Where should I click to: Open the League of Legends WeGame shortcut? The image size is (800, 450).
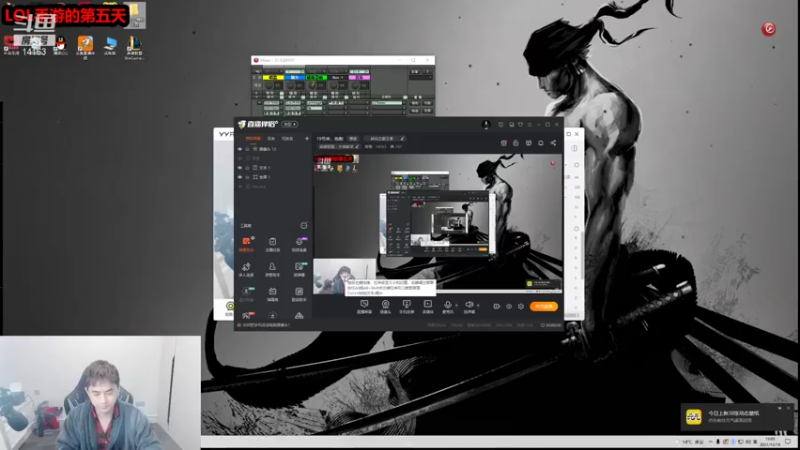(134, 47)
